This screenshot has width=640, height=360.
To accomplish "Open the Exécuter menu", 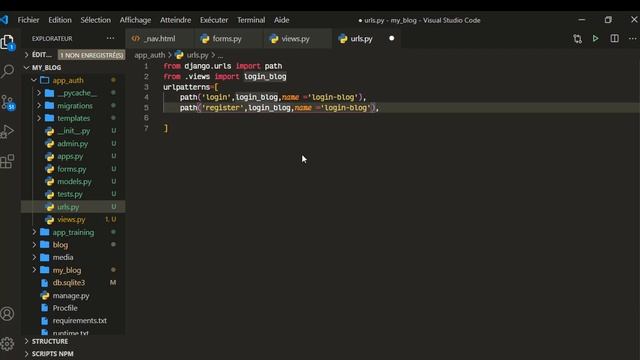I will tap(214, 20).
